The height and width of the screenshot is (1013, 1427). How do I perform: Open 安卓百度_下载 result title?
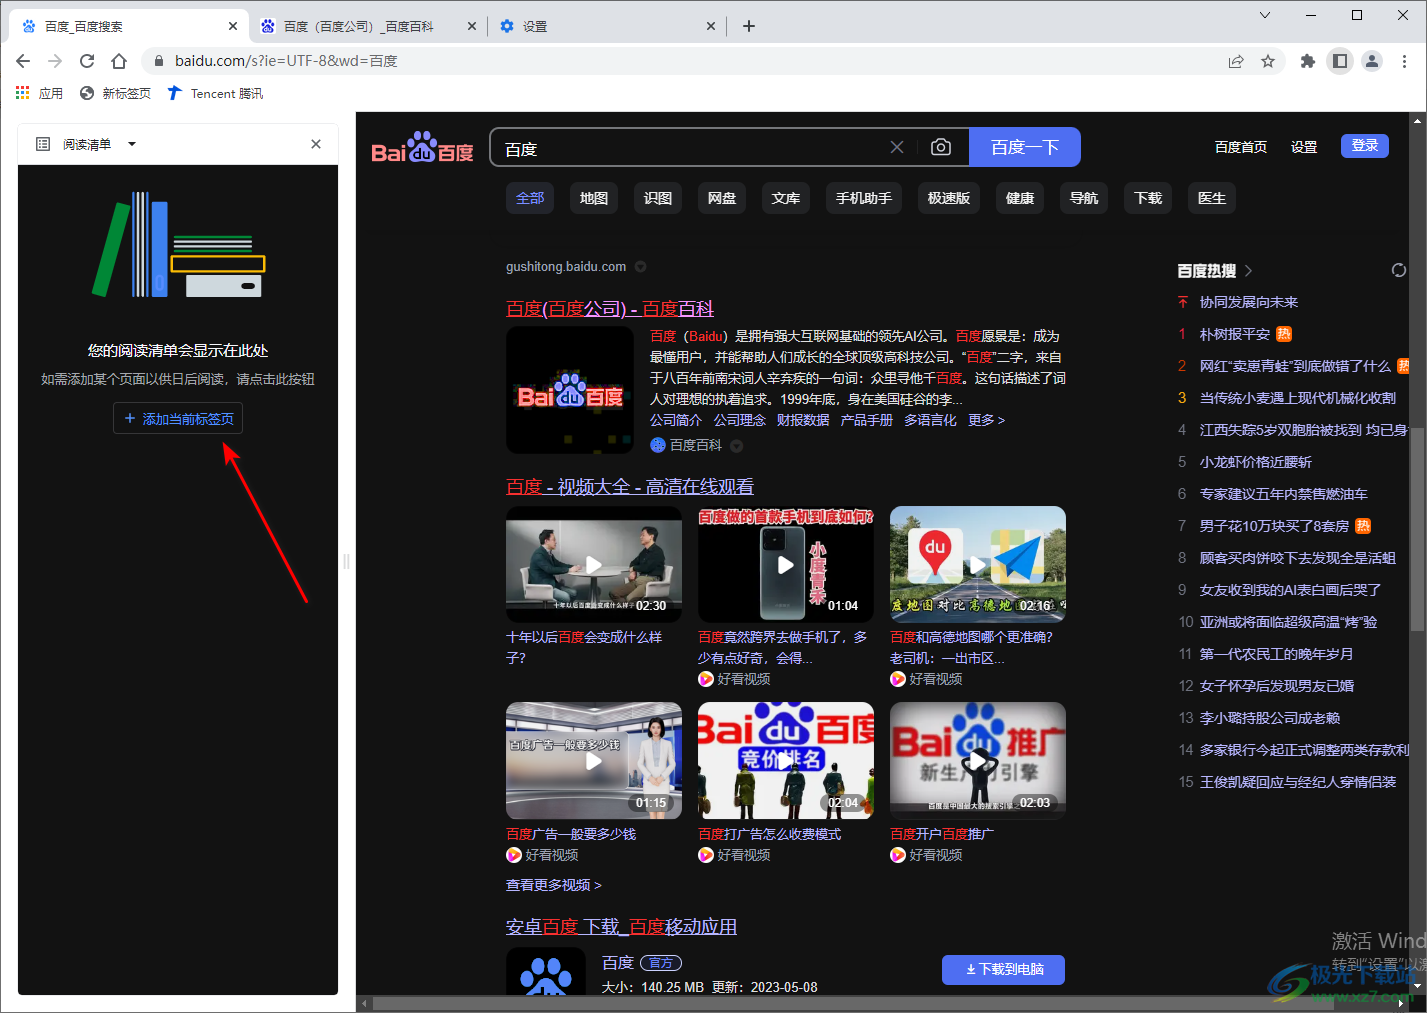(621, 927)
